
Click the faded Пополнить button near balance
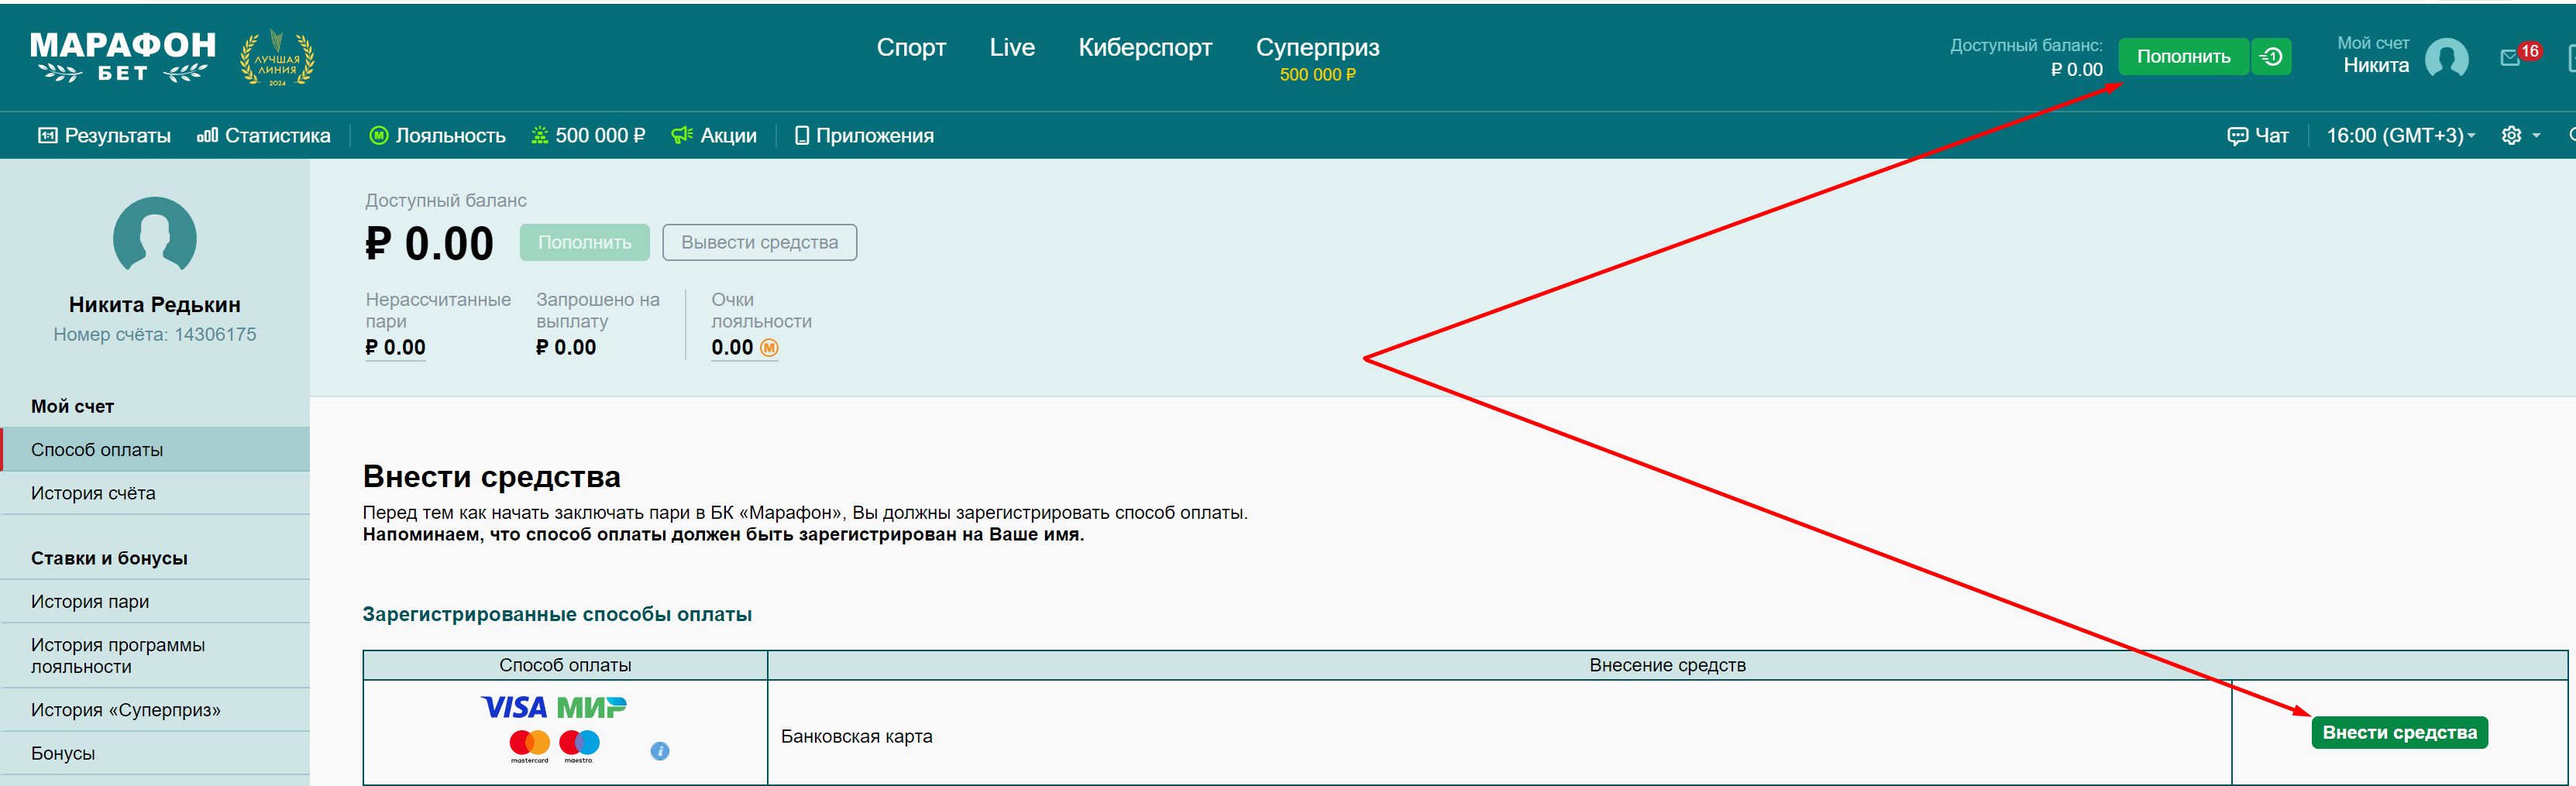[x=584, y=243]
